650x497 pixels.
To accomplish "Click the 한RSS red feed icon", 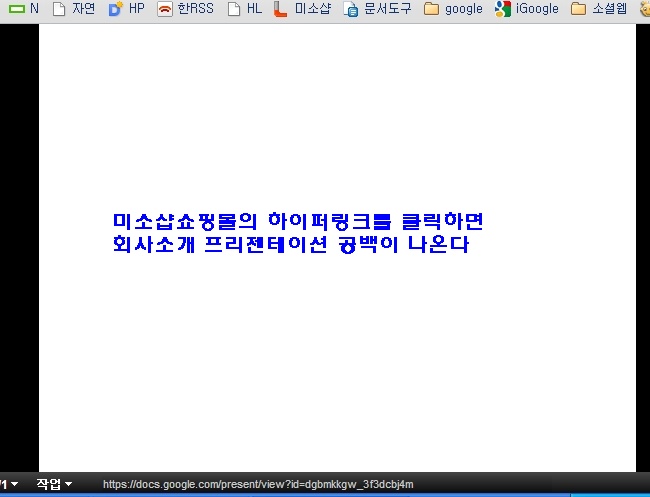I will click(165, 9).
